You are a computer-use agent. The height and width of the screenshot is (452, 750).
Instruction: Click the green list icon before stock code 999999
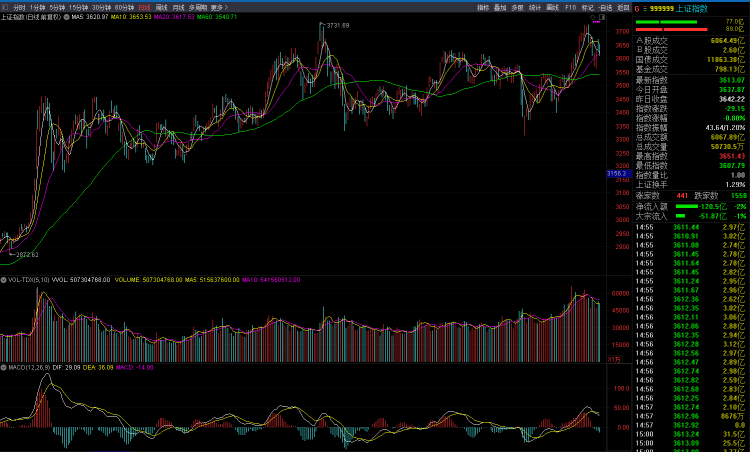click(644, 9)
